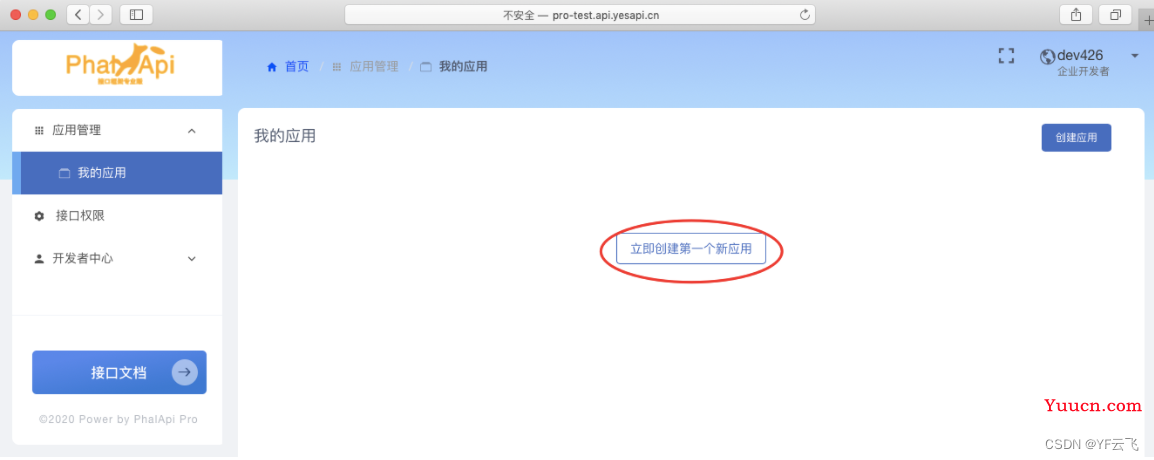The width and height of the screenshot is (1154, 460).
Task: Go forward in Safari history
Action: point(101,14)
